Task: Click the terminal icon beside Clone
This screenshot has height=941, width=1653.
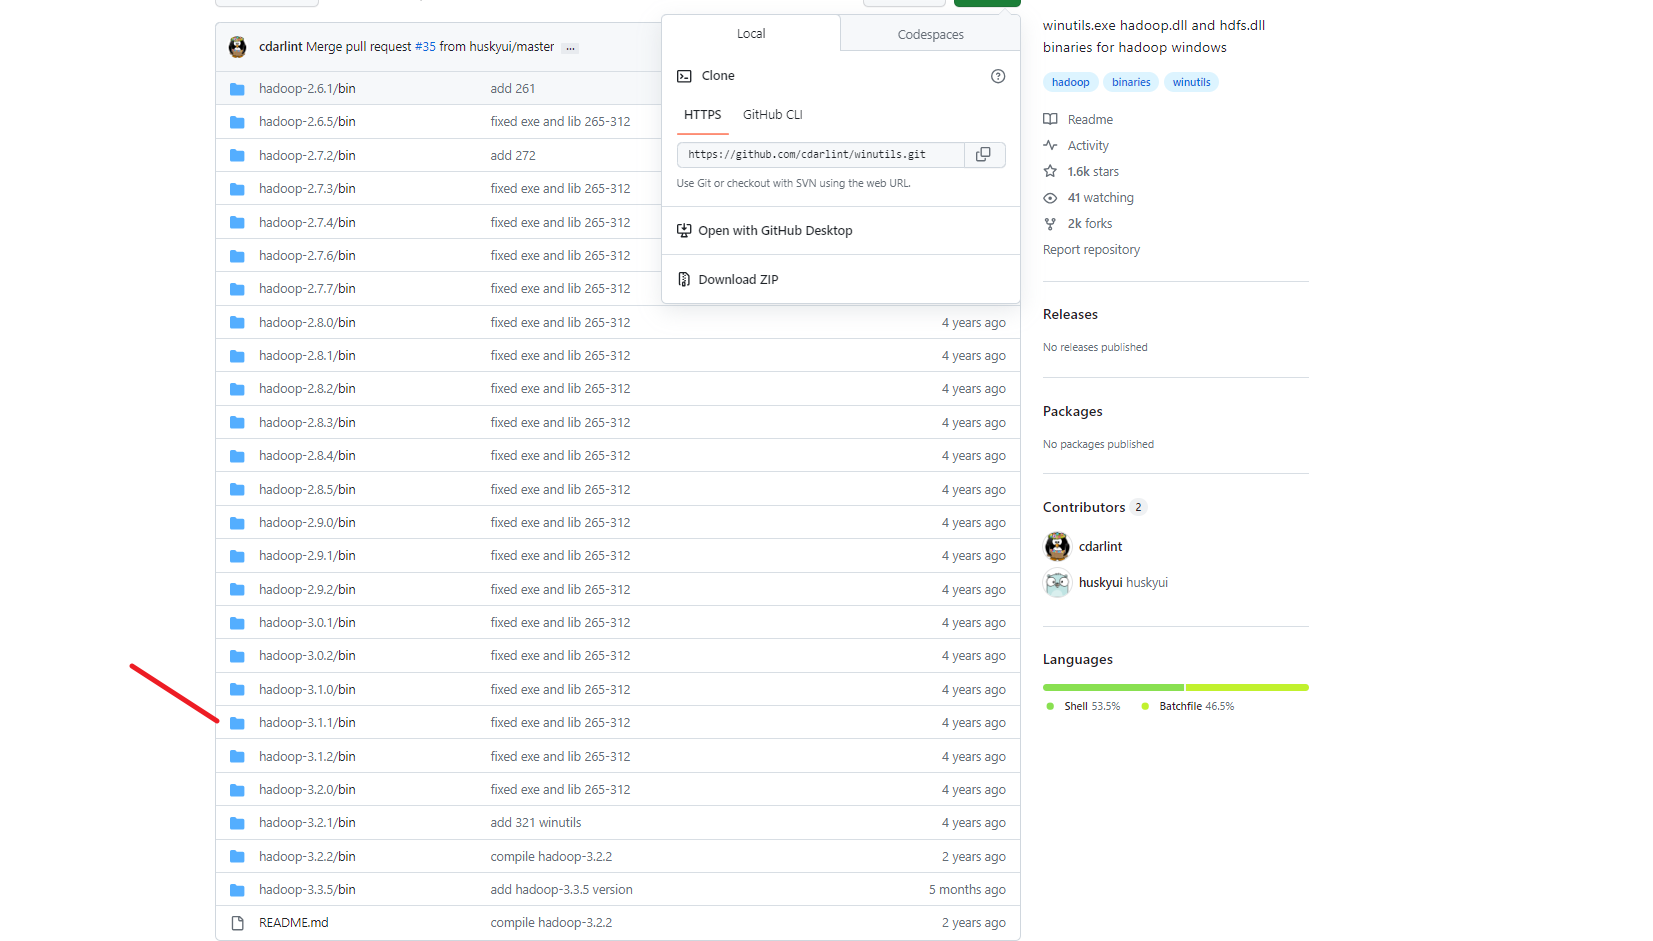Action: (x=684, y=76)
